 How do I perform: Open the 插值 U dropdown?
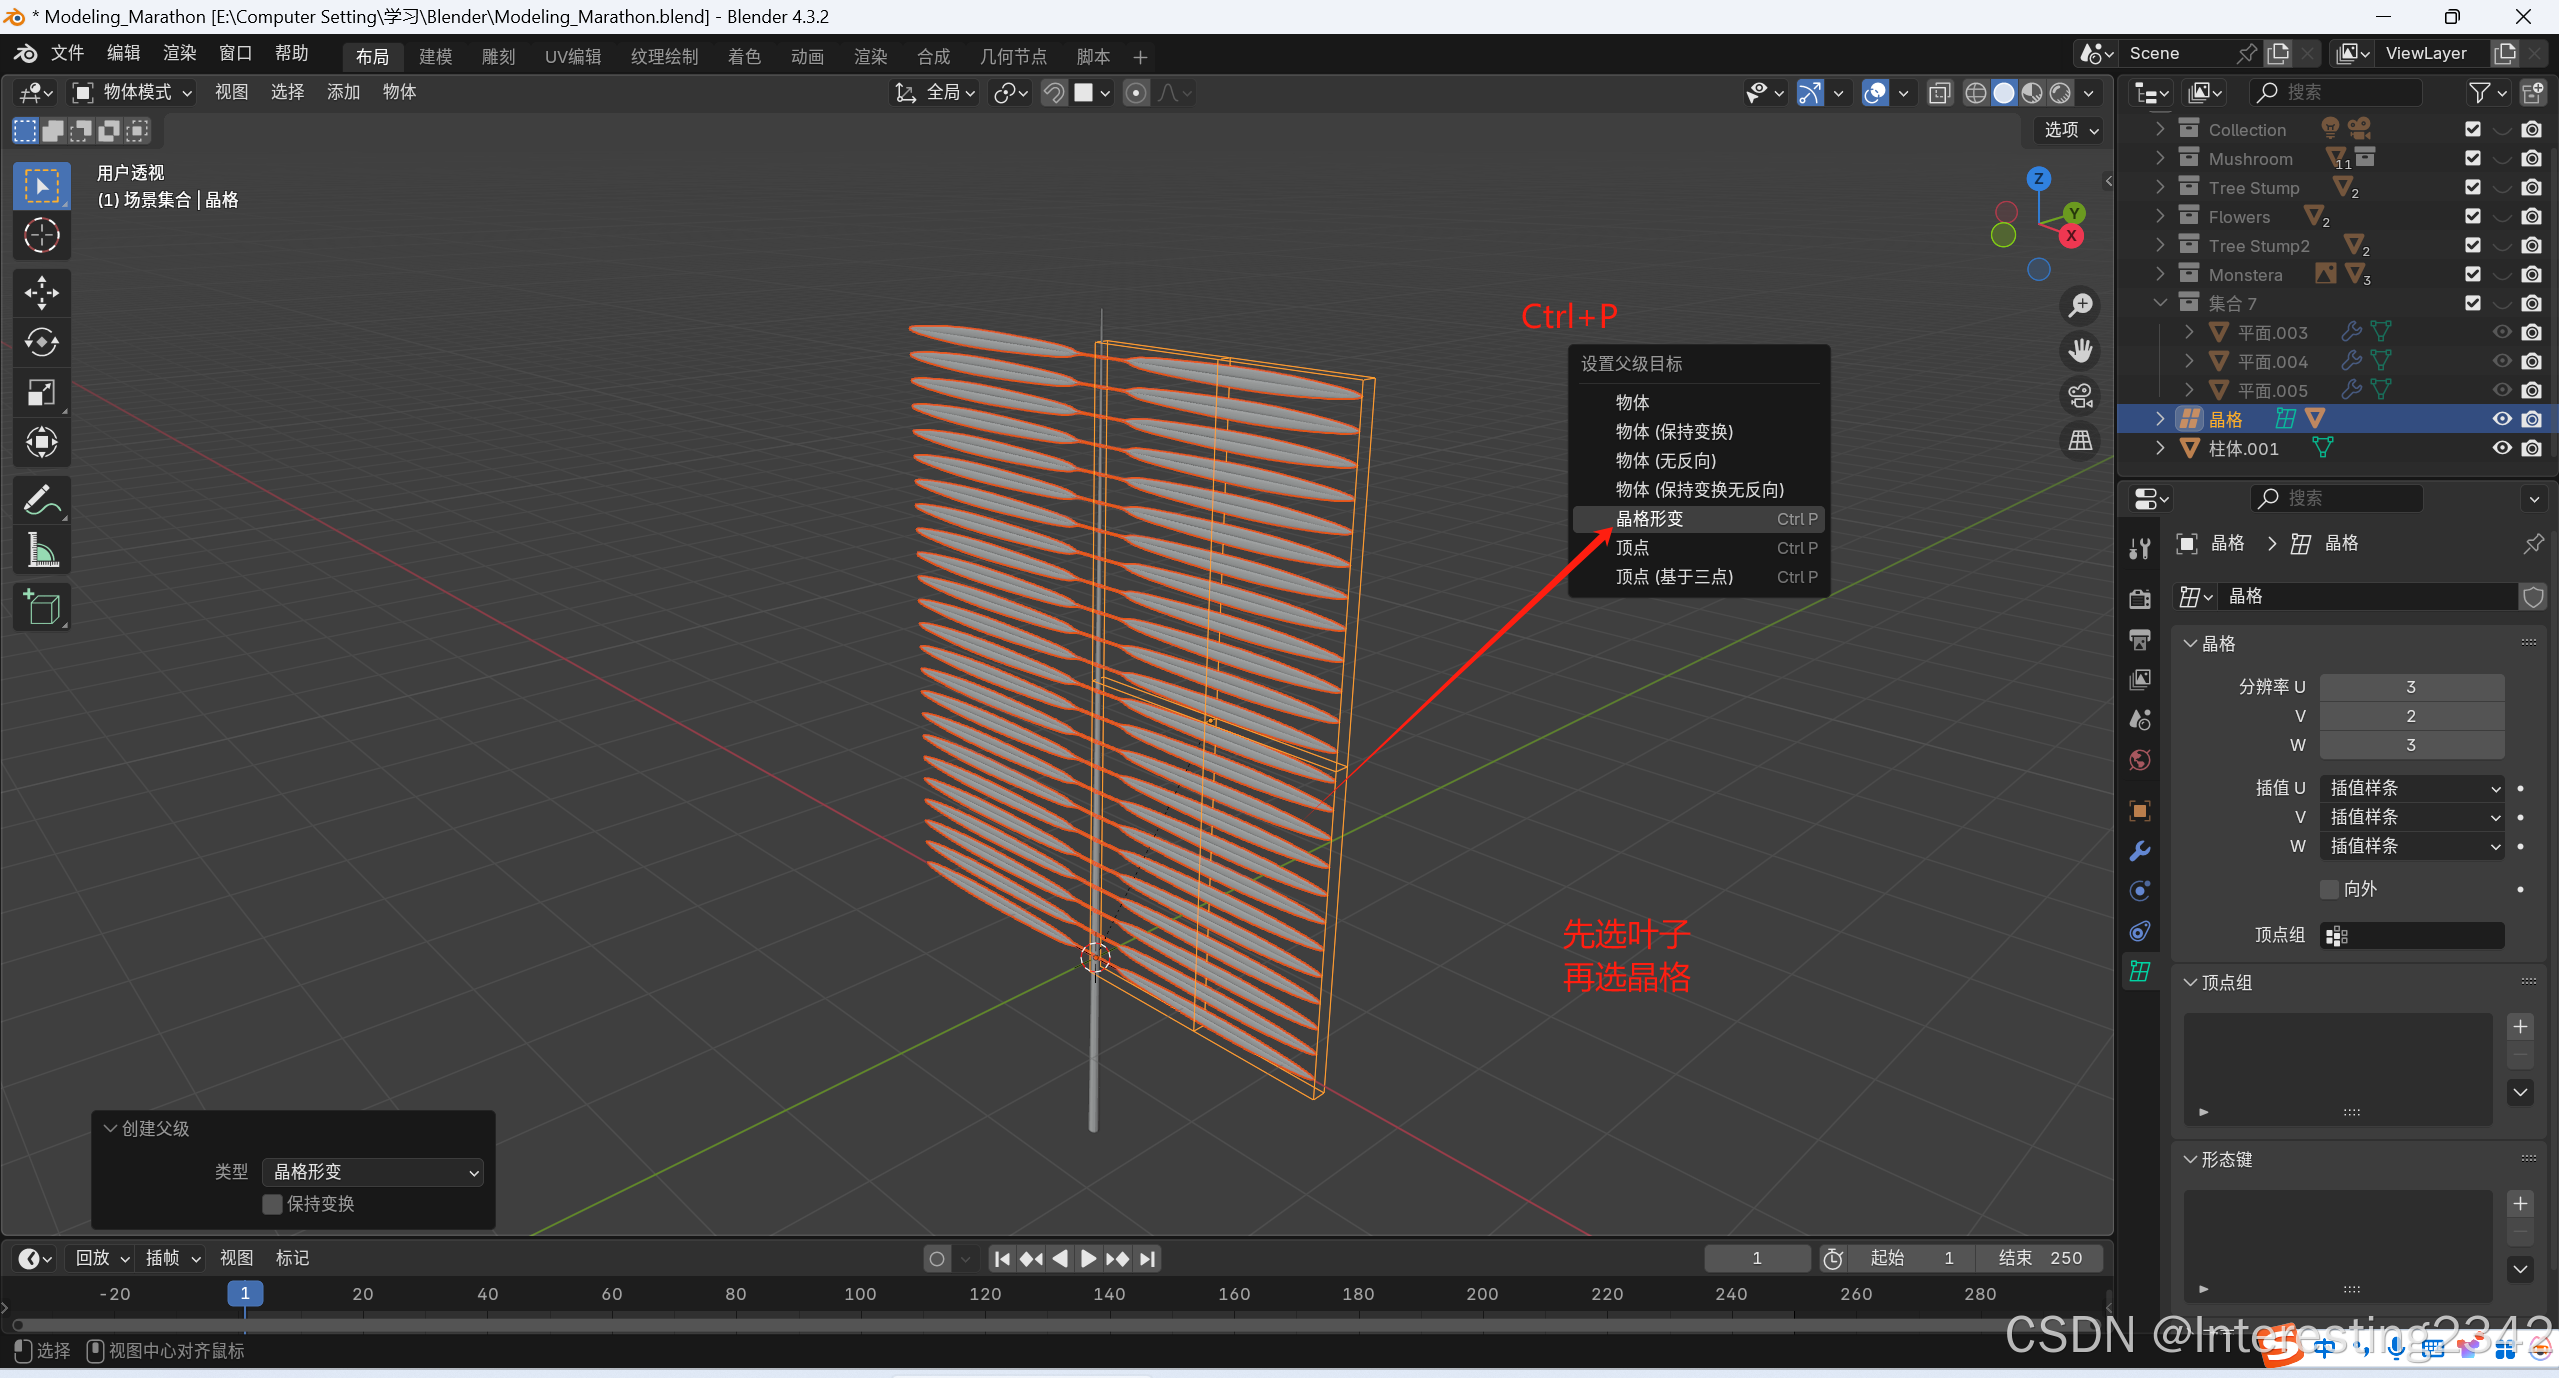[2411, 788]
